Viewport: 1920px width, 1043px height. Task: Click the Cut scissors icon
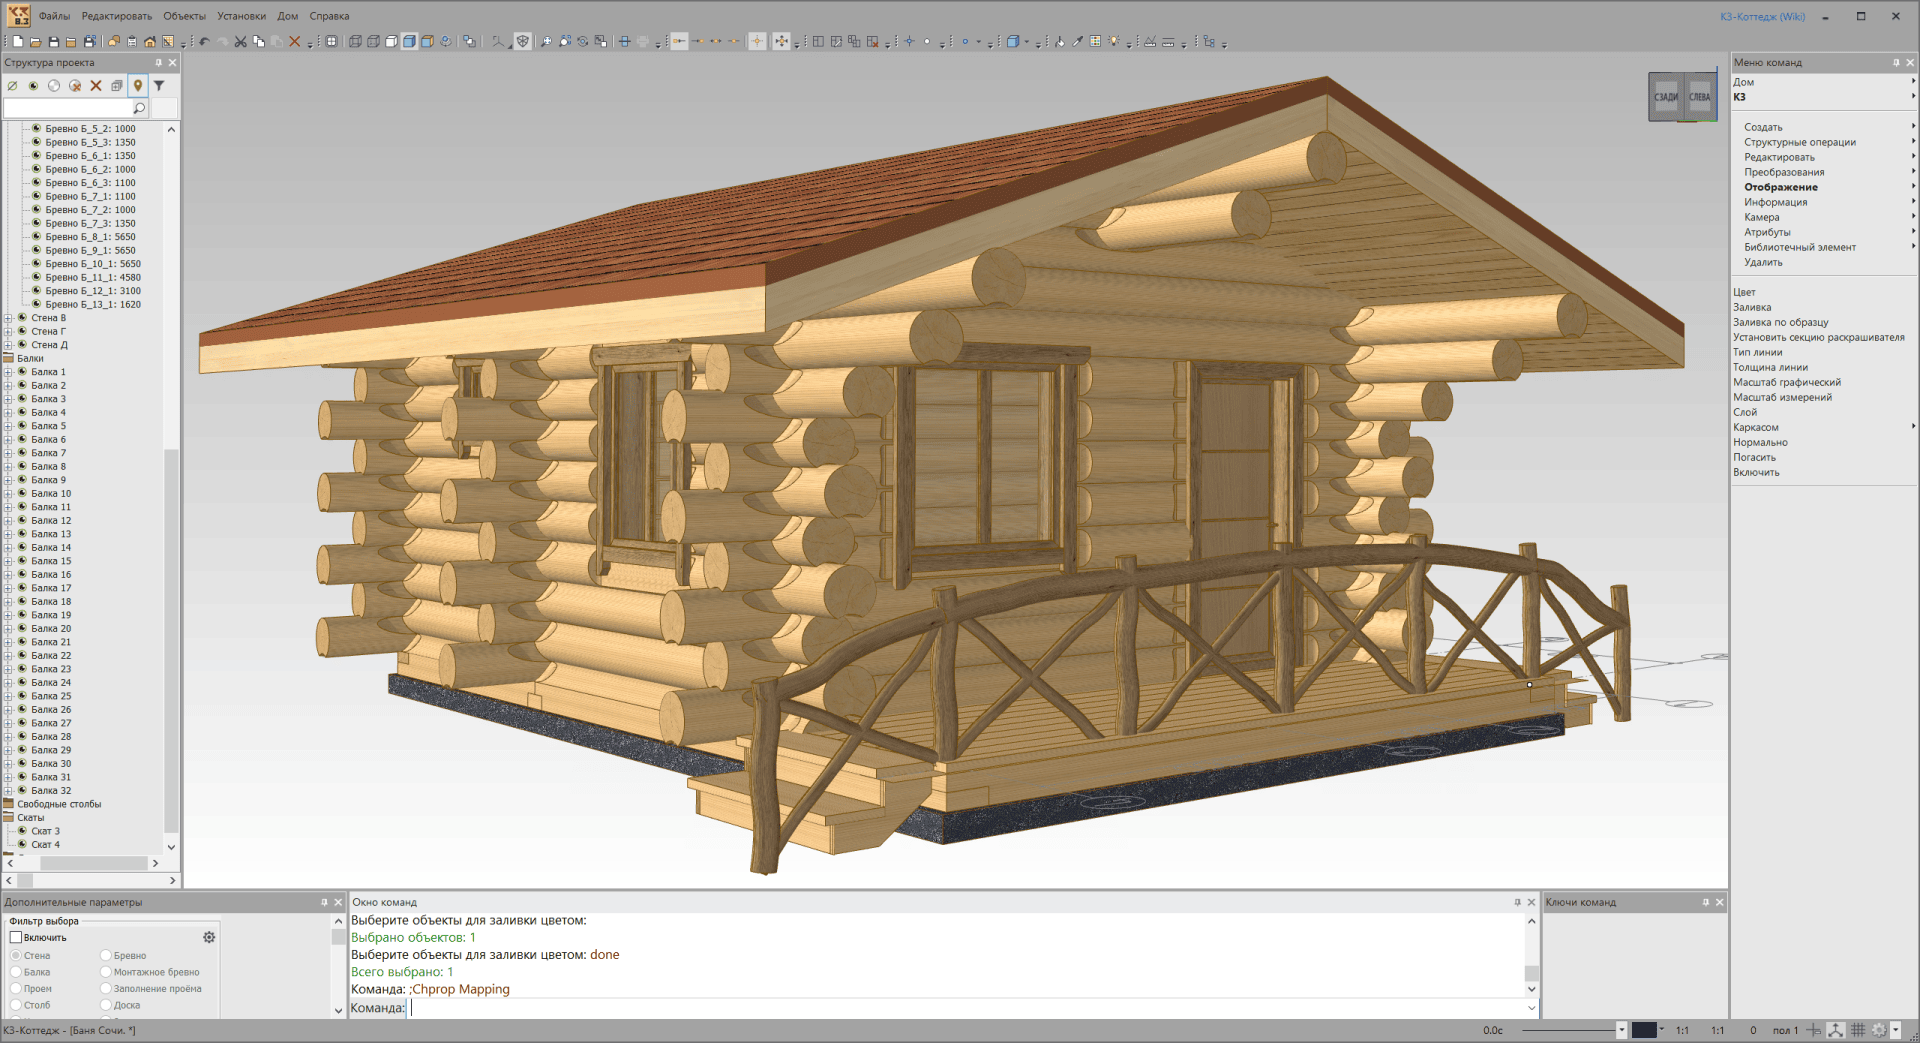[240, 42]
